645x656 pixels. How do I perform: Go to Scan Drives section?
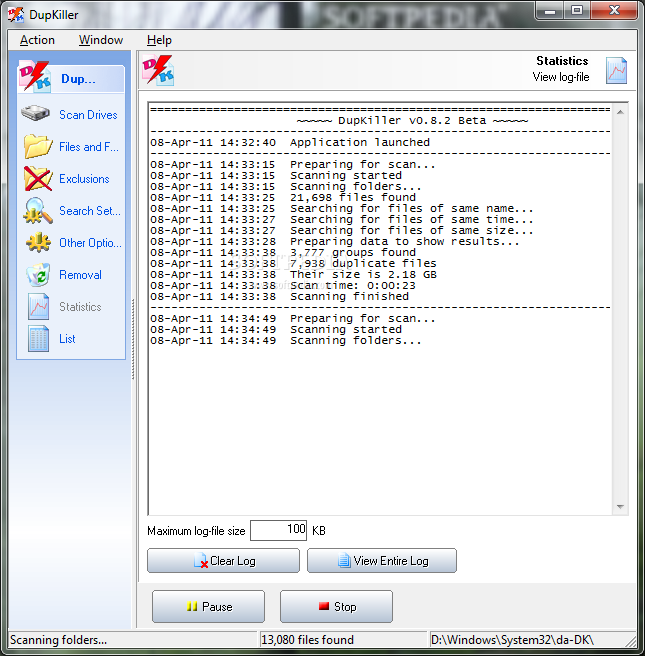click(88, 115)
